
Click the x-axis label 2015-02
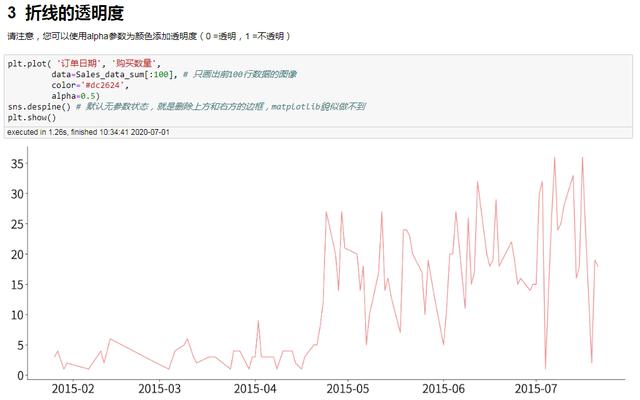[73, 389]
